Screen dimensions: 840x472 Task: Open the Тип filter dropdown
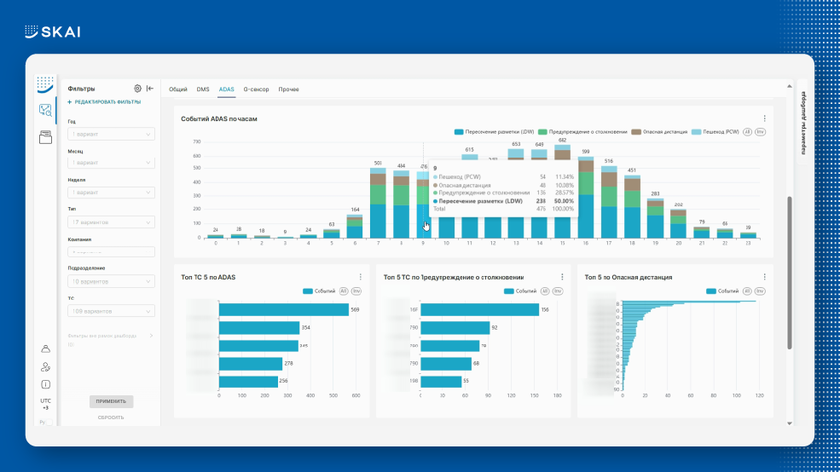click(111, 222)
